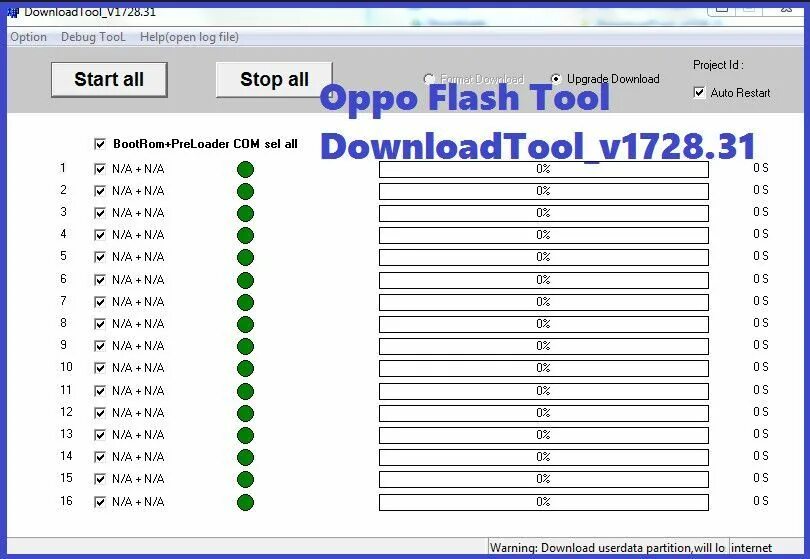This screenshot has width=810, height=559.
Task: Click the internet status bar entry
Action: click(752, 548)
